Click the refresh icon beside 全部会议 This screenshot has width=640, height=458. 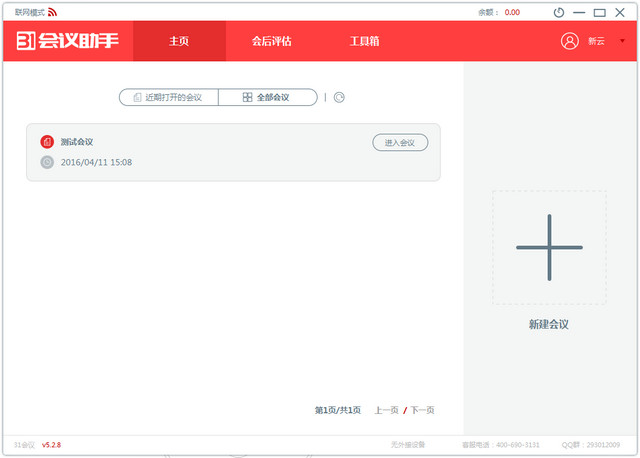339,97
